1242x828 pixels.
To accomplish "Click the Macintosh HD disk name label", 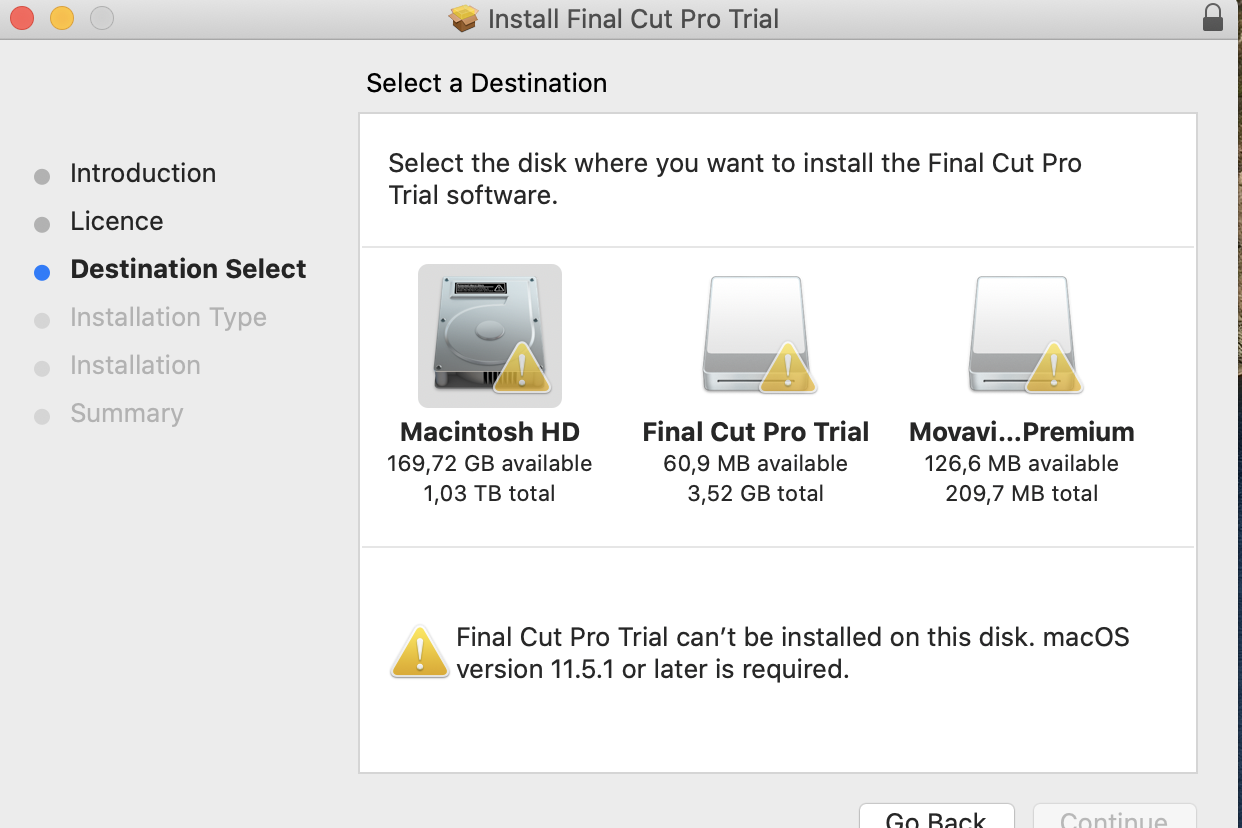I will (490, 432).
